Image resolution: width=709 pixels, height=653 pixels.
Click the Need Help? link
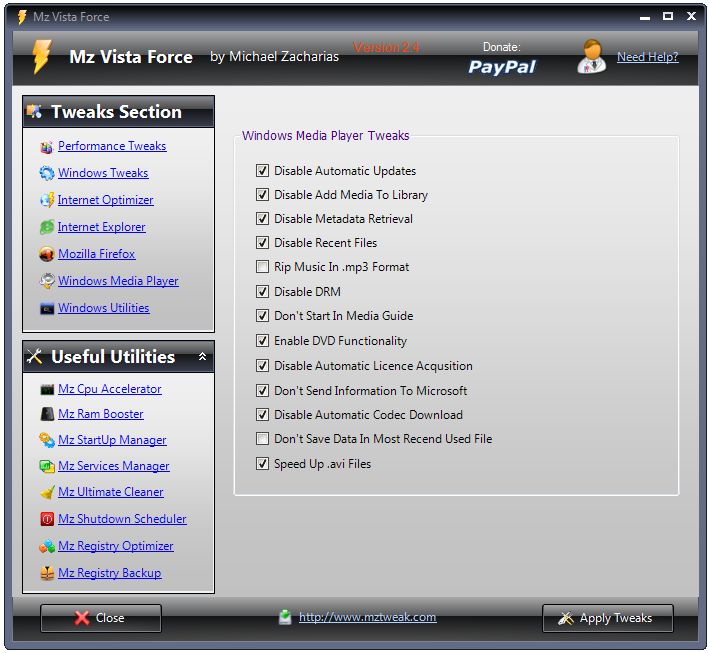pyautogui.click(x=648, y=57)
